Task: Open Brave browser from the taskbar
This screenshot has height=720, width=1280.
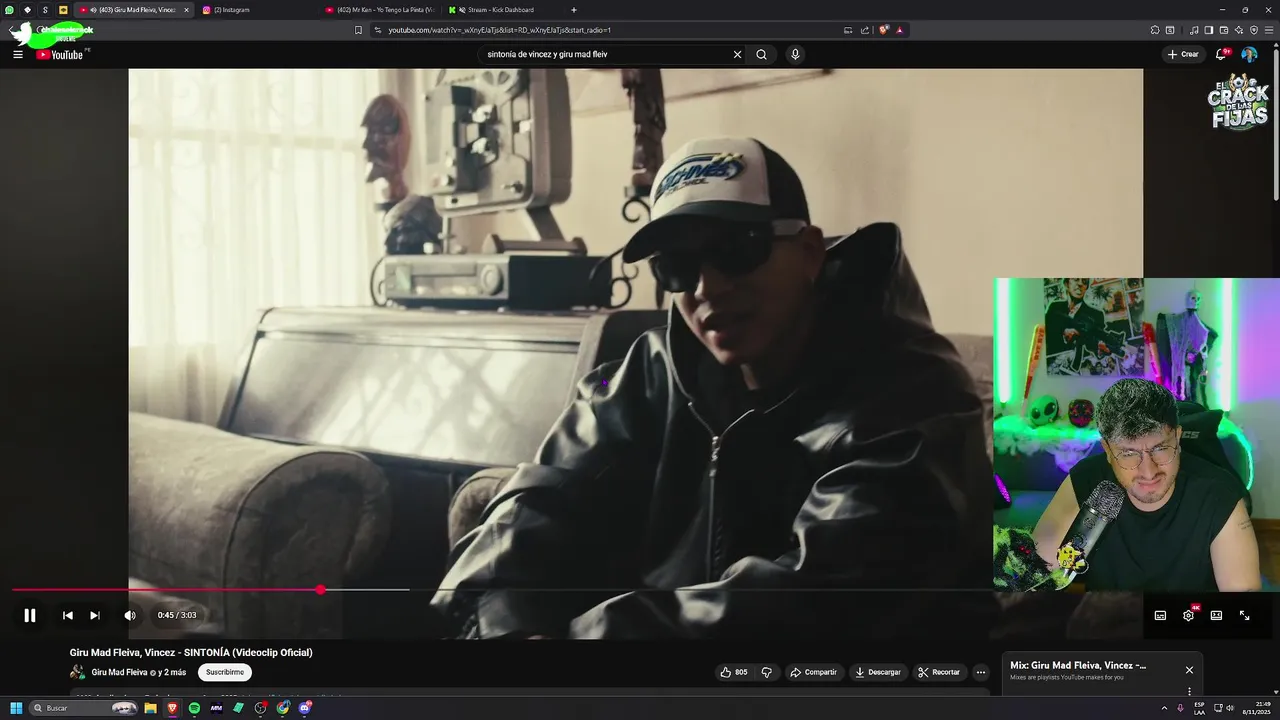Action: (x=172, y=708)
